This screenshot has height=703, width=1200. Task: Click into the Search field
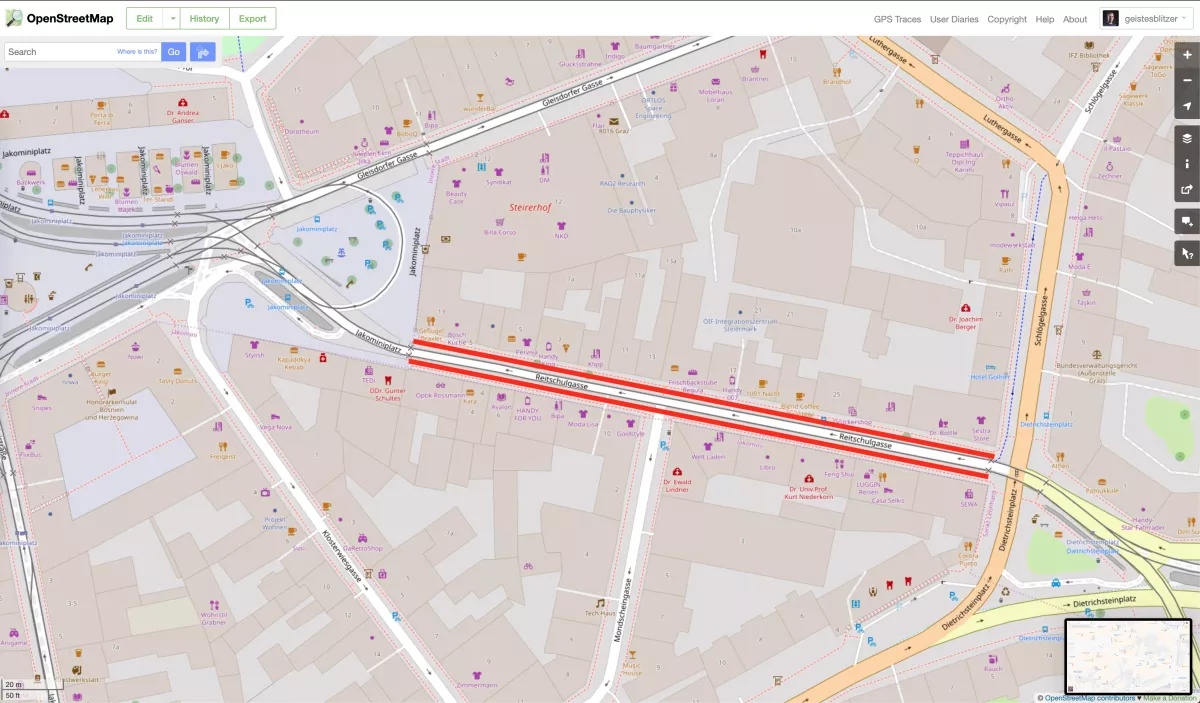click(60, 52)
